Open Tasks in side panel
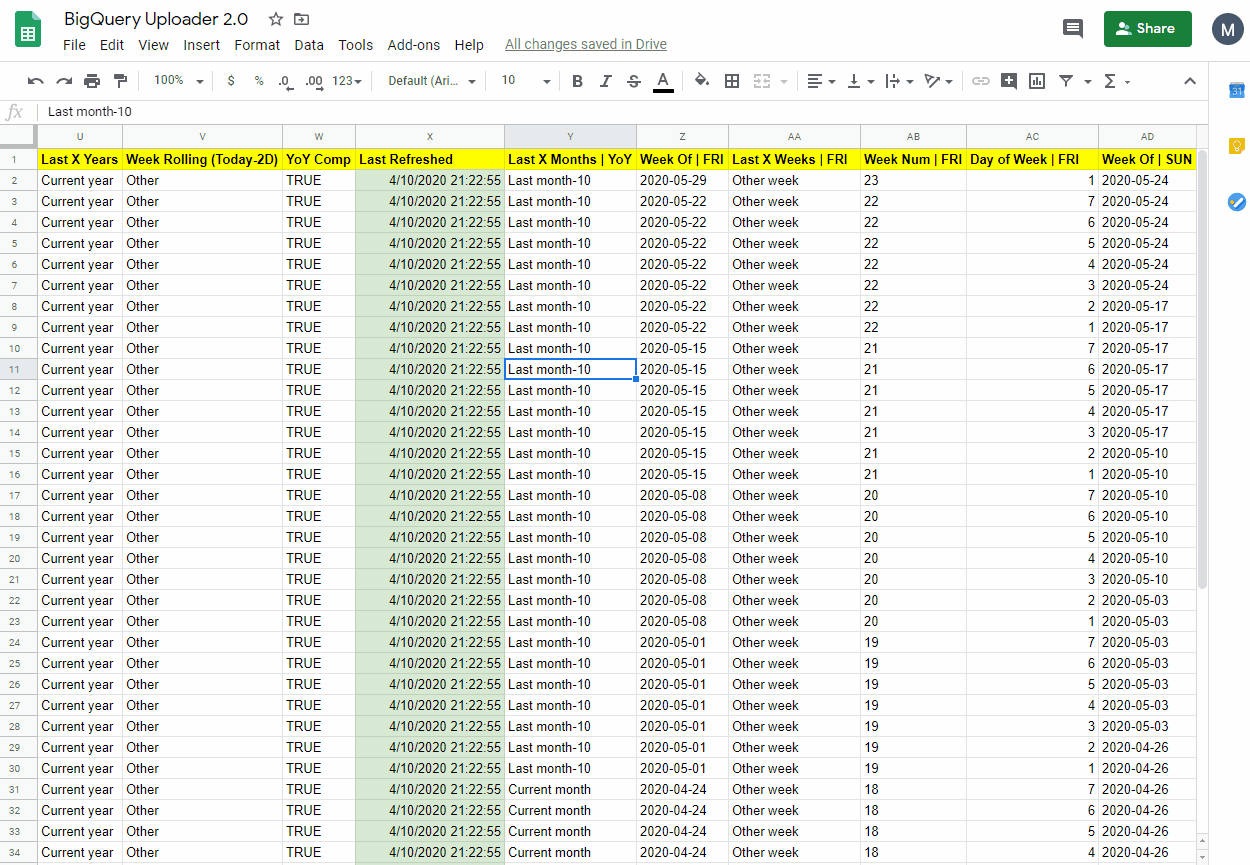Viewport: 1250px width, 865px height. pos(1236,202)
